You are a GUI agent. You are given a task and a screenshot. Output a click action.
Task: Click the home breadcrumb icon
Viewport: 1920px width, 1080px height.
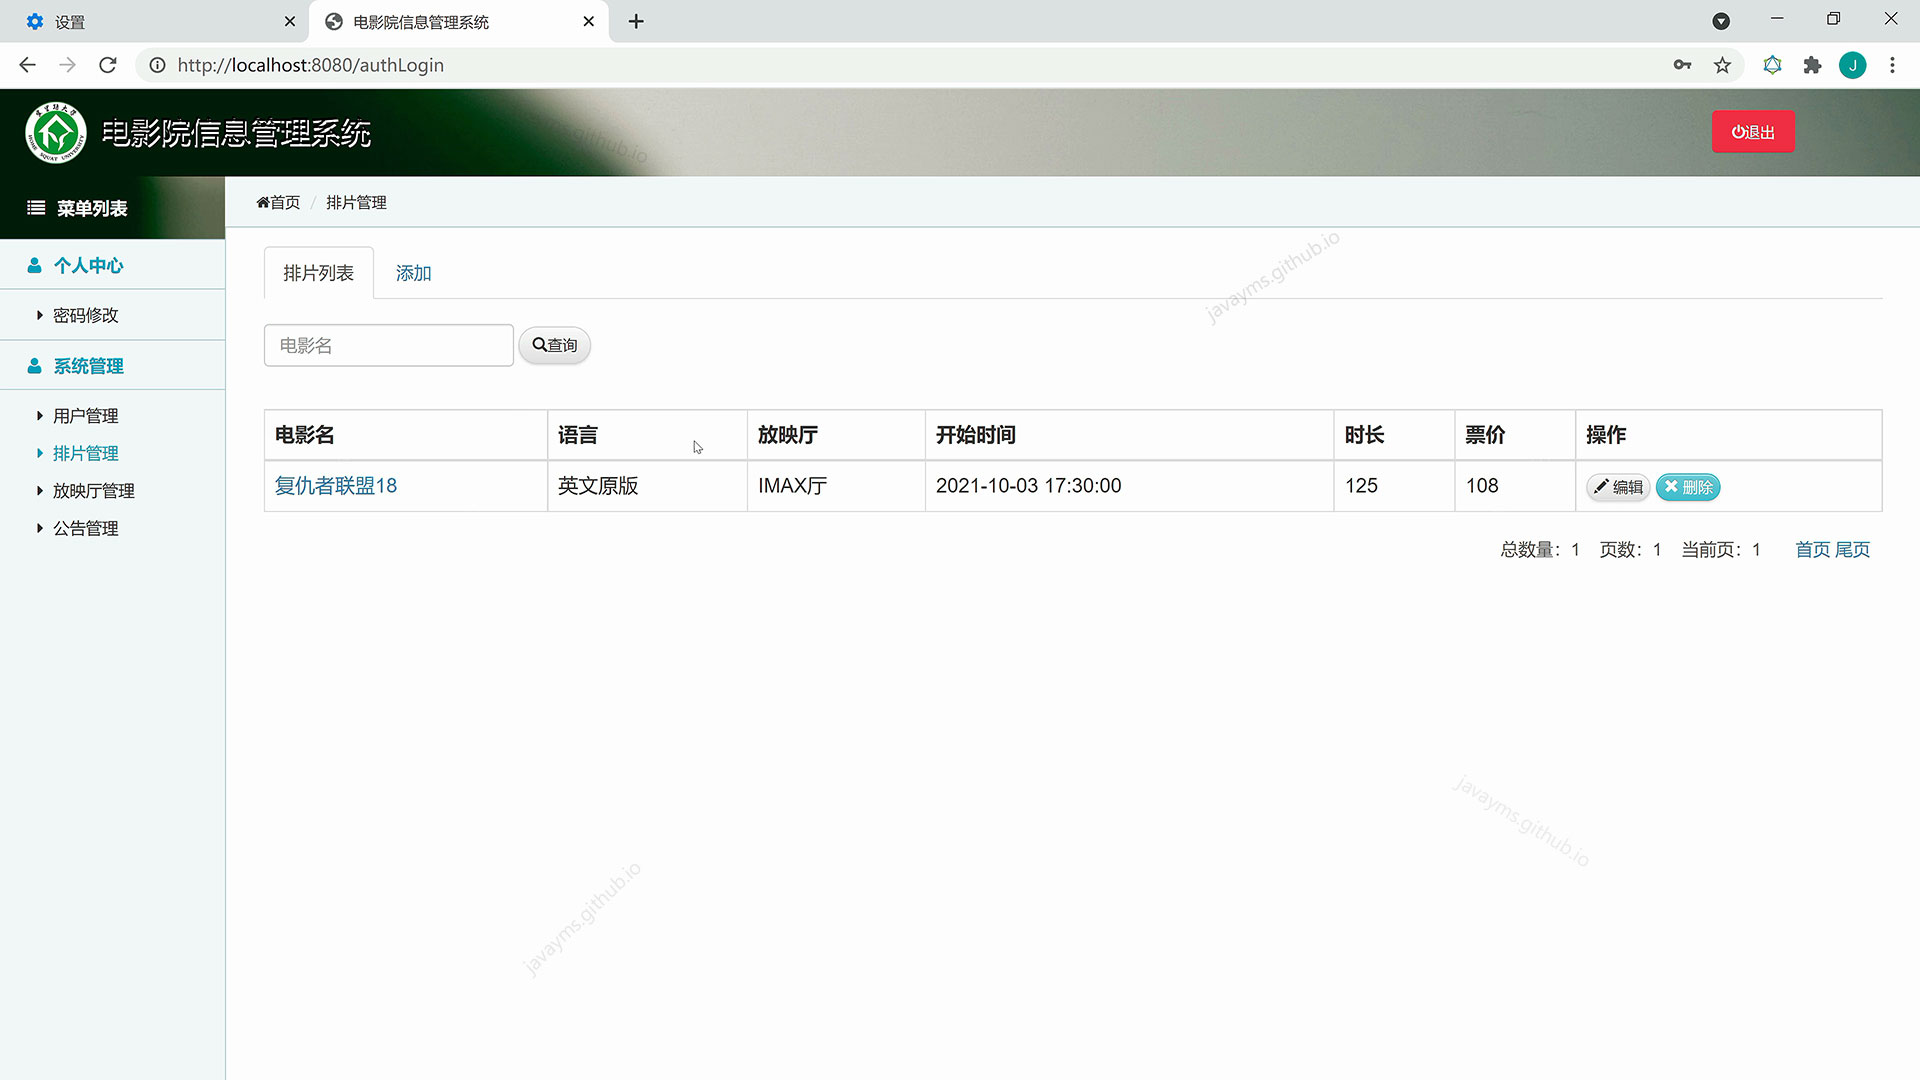(x=263, y=202)
